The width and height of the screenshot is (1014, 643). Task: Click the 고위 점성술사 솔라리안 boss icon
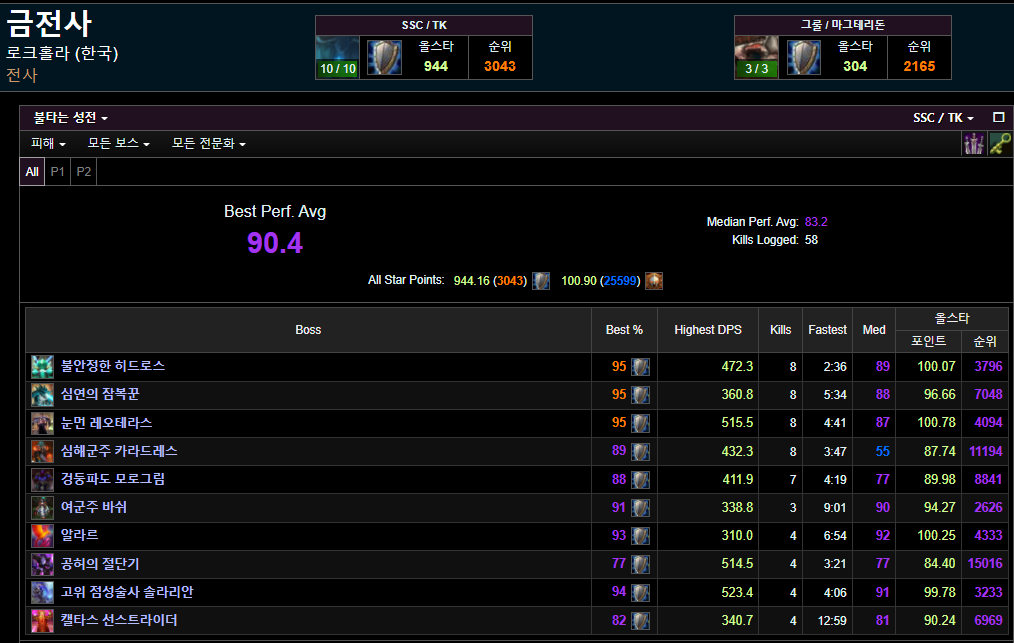point(43,593)
